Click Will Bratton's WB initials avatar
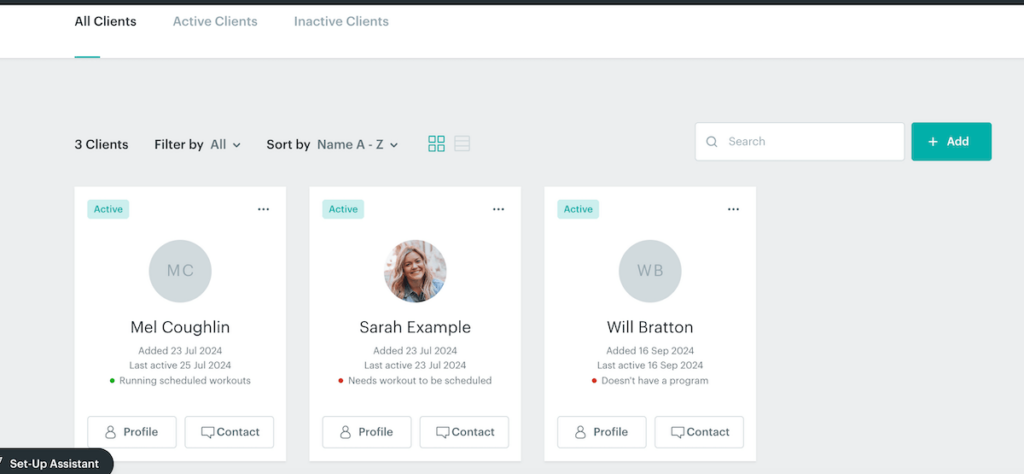Screen dimensions: 1024x474 pos(650,271)
